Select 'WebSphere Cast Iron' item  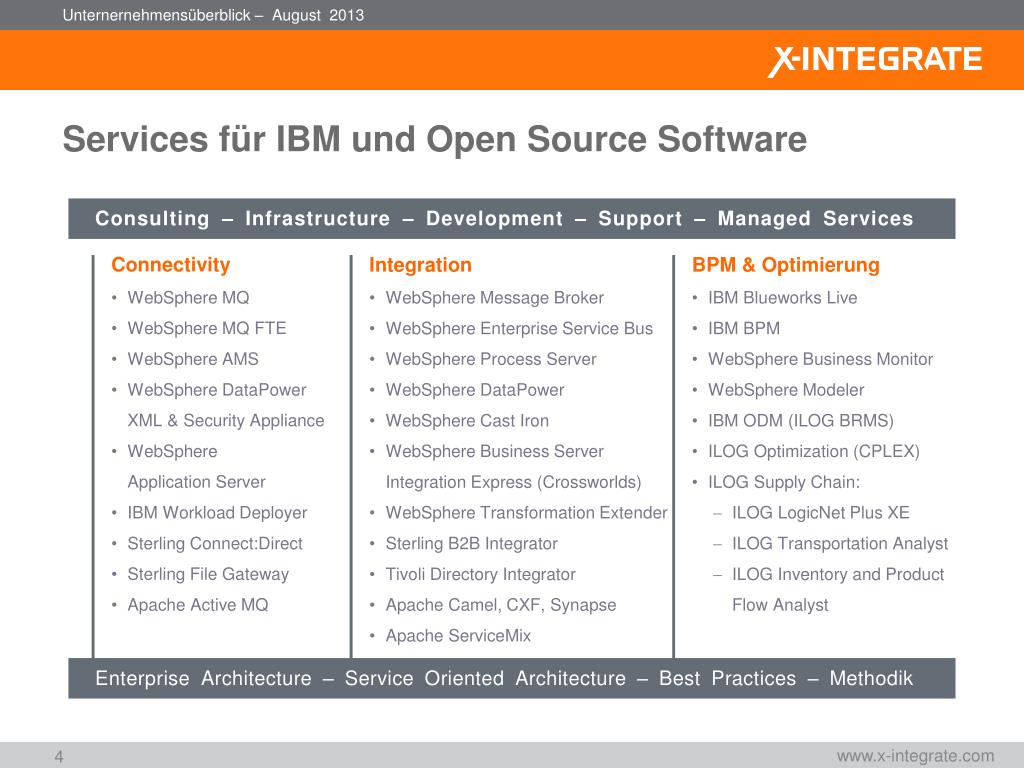(467, 421)
